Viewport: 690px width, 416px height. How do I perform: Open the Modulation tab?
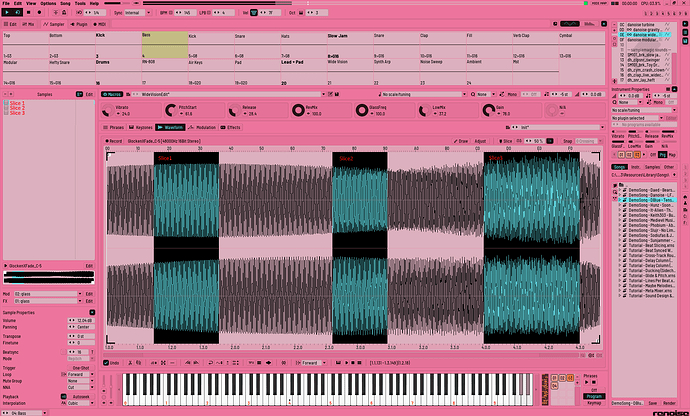click(x=207, y=128)
